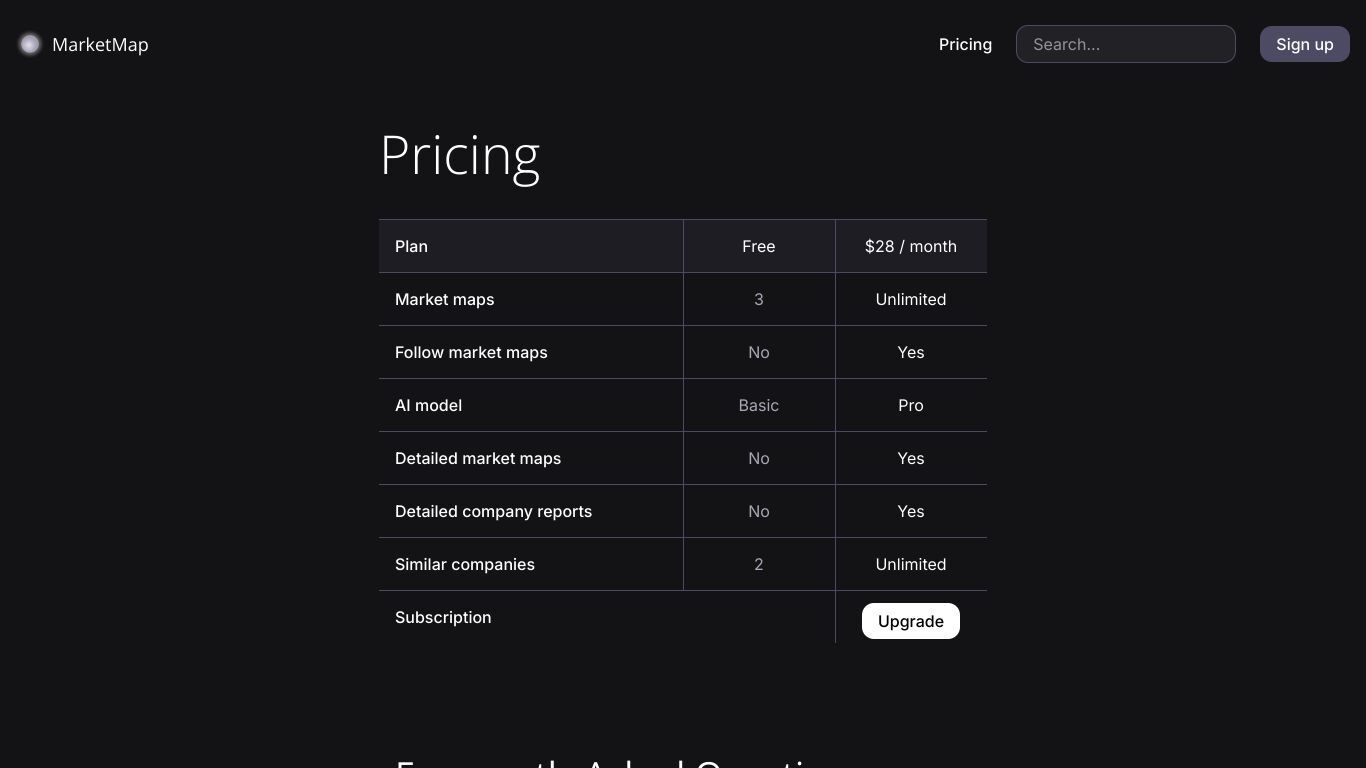The width and height of the screenshot is (1366, 768).
Task: Click the Upgrade subscription button
Action: (x=911, y=621)
